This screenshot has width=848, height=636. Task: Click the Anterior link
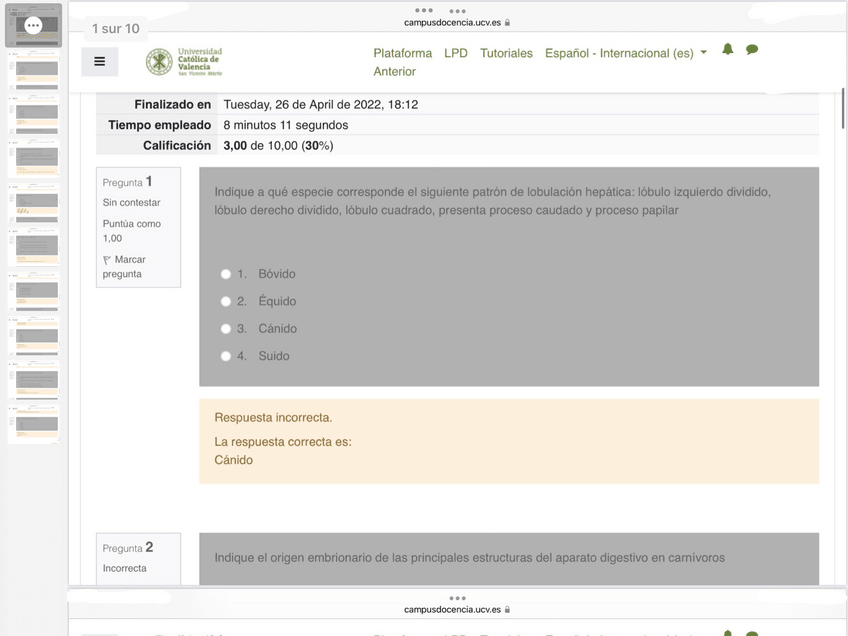point(395,71)
